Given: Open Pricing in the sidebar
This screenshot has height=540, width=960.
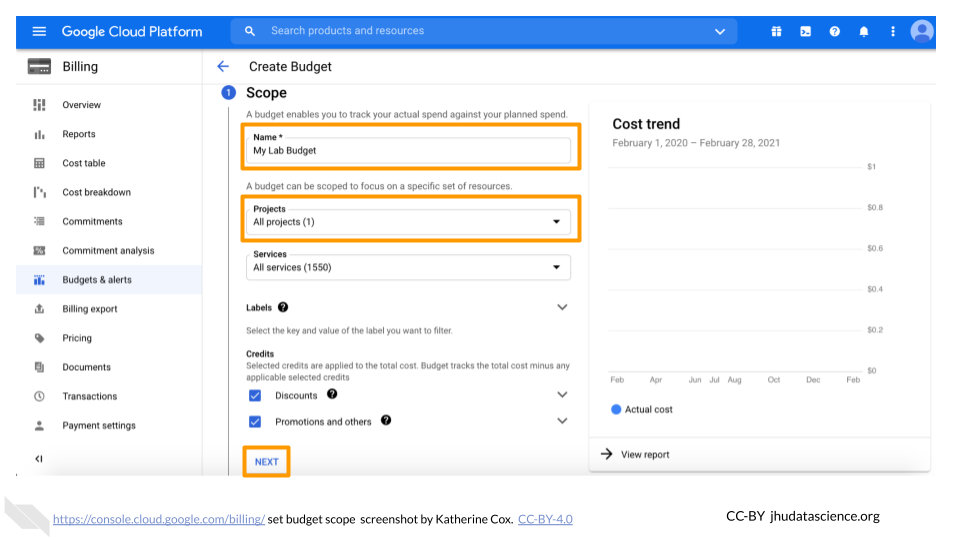Looking at the screenshot, I should 109,338.
